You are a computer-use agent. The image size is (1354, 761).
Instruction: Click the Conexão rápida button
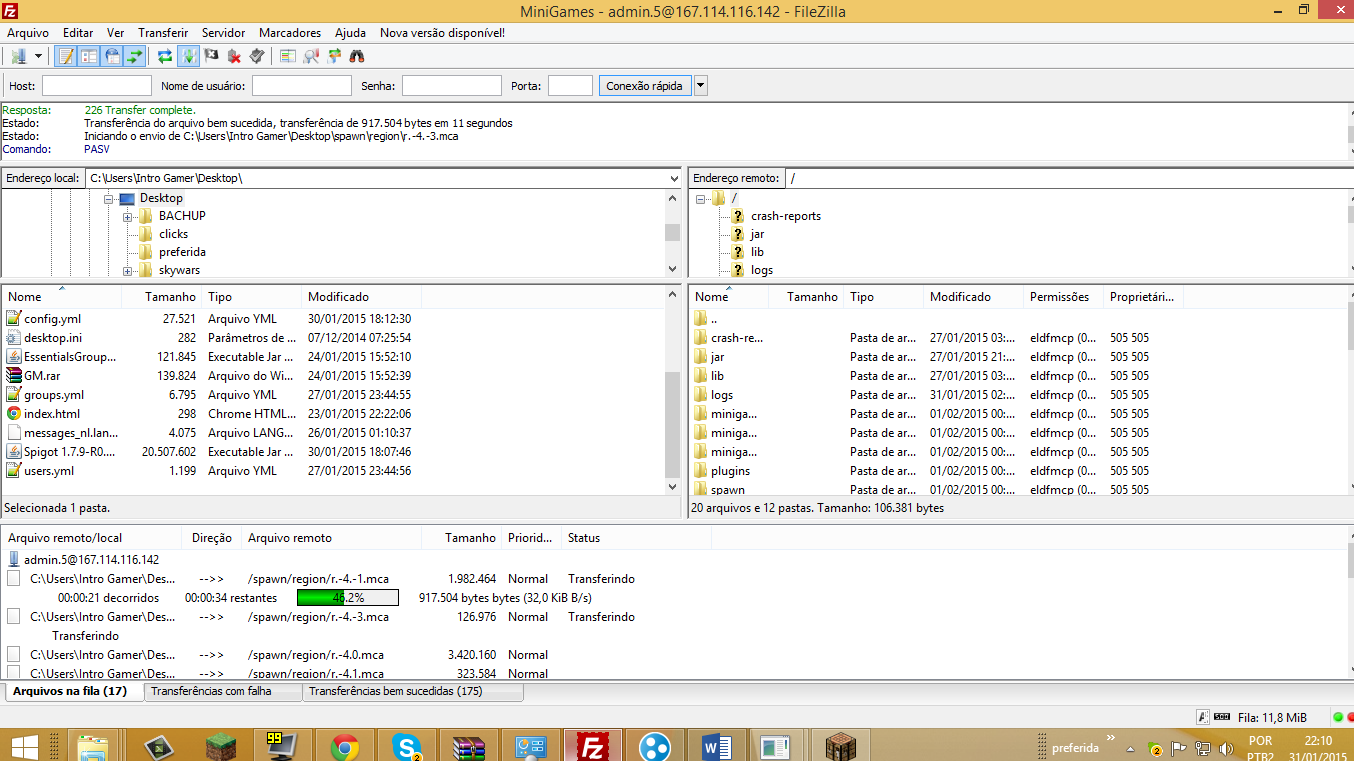coord(645,86)
